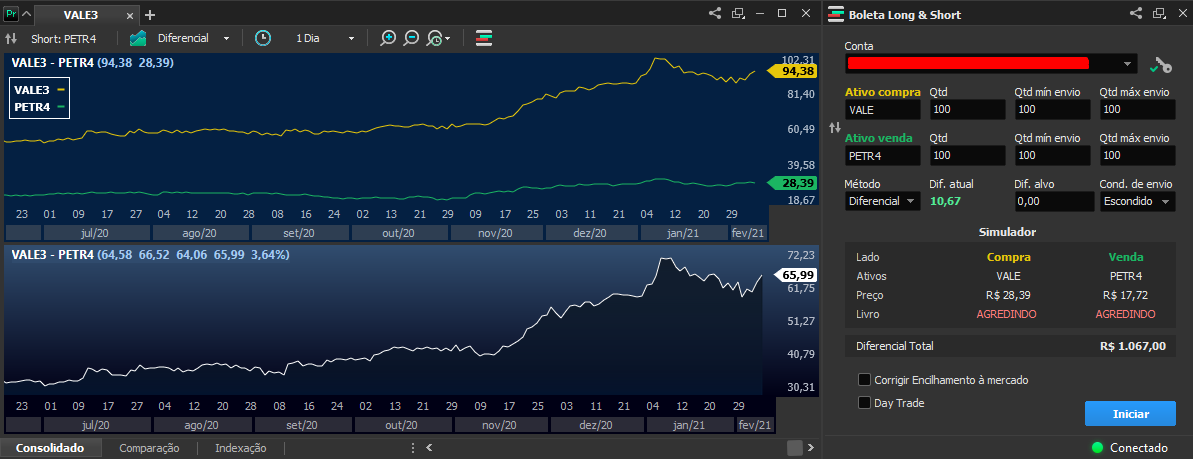Click the Short: PETR4 asset field
1193x459 pixels.
click(62, 38)
